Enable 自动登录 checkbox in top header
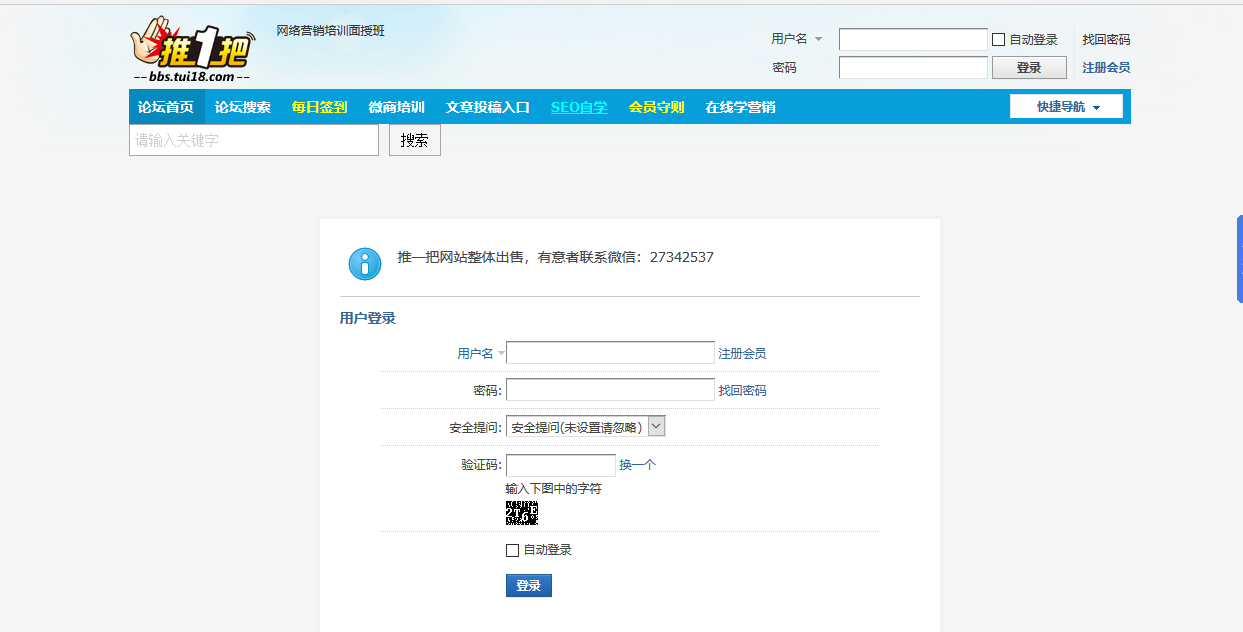Screen dimensions: 1243x632 click(998, 40)
